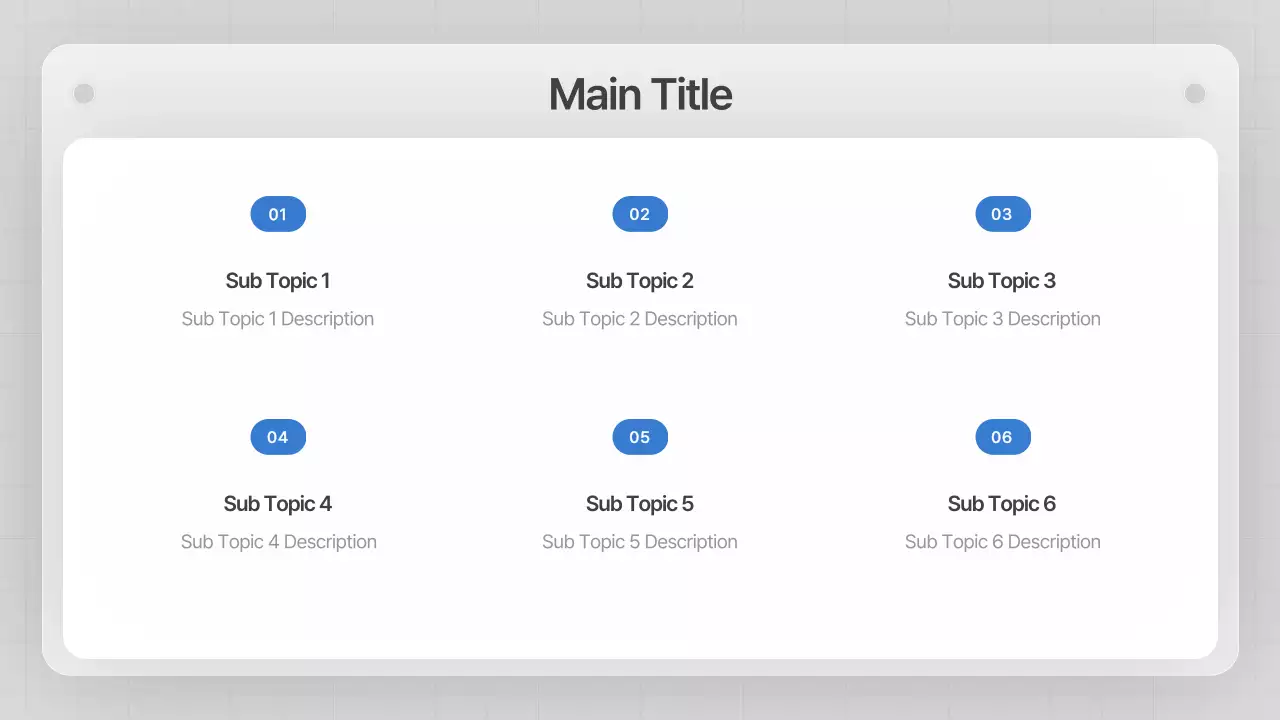1280x720 pixels.
Task: Click the Sub Topic 5 heading
Action: [640, 504]
